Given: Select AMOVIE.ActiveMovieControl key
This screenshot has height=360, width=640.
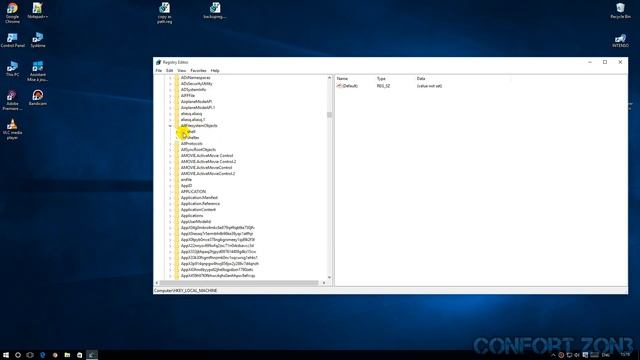Looking at the screenshot, I should coord(207,168).
